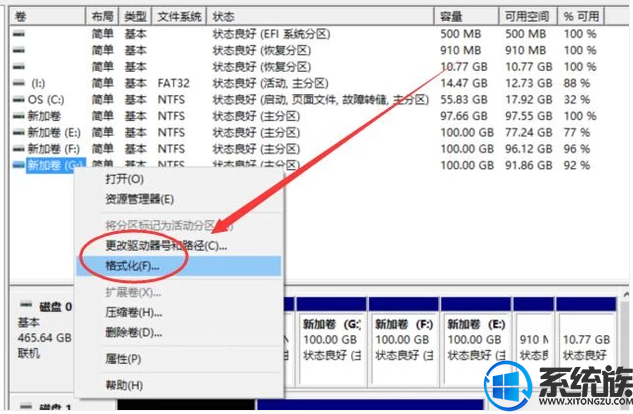Choose 更改驱动器号和路径(C)... from context menu
Image resolution: width=633 pixels, height=414 pixels.
tap(166, 245)
